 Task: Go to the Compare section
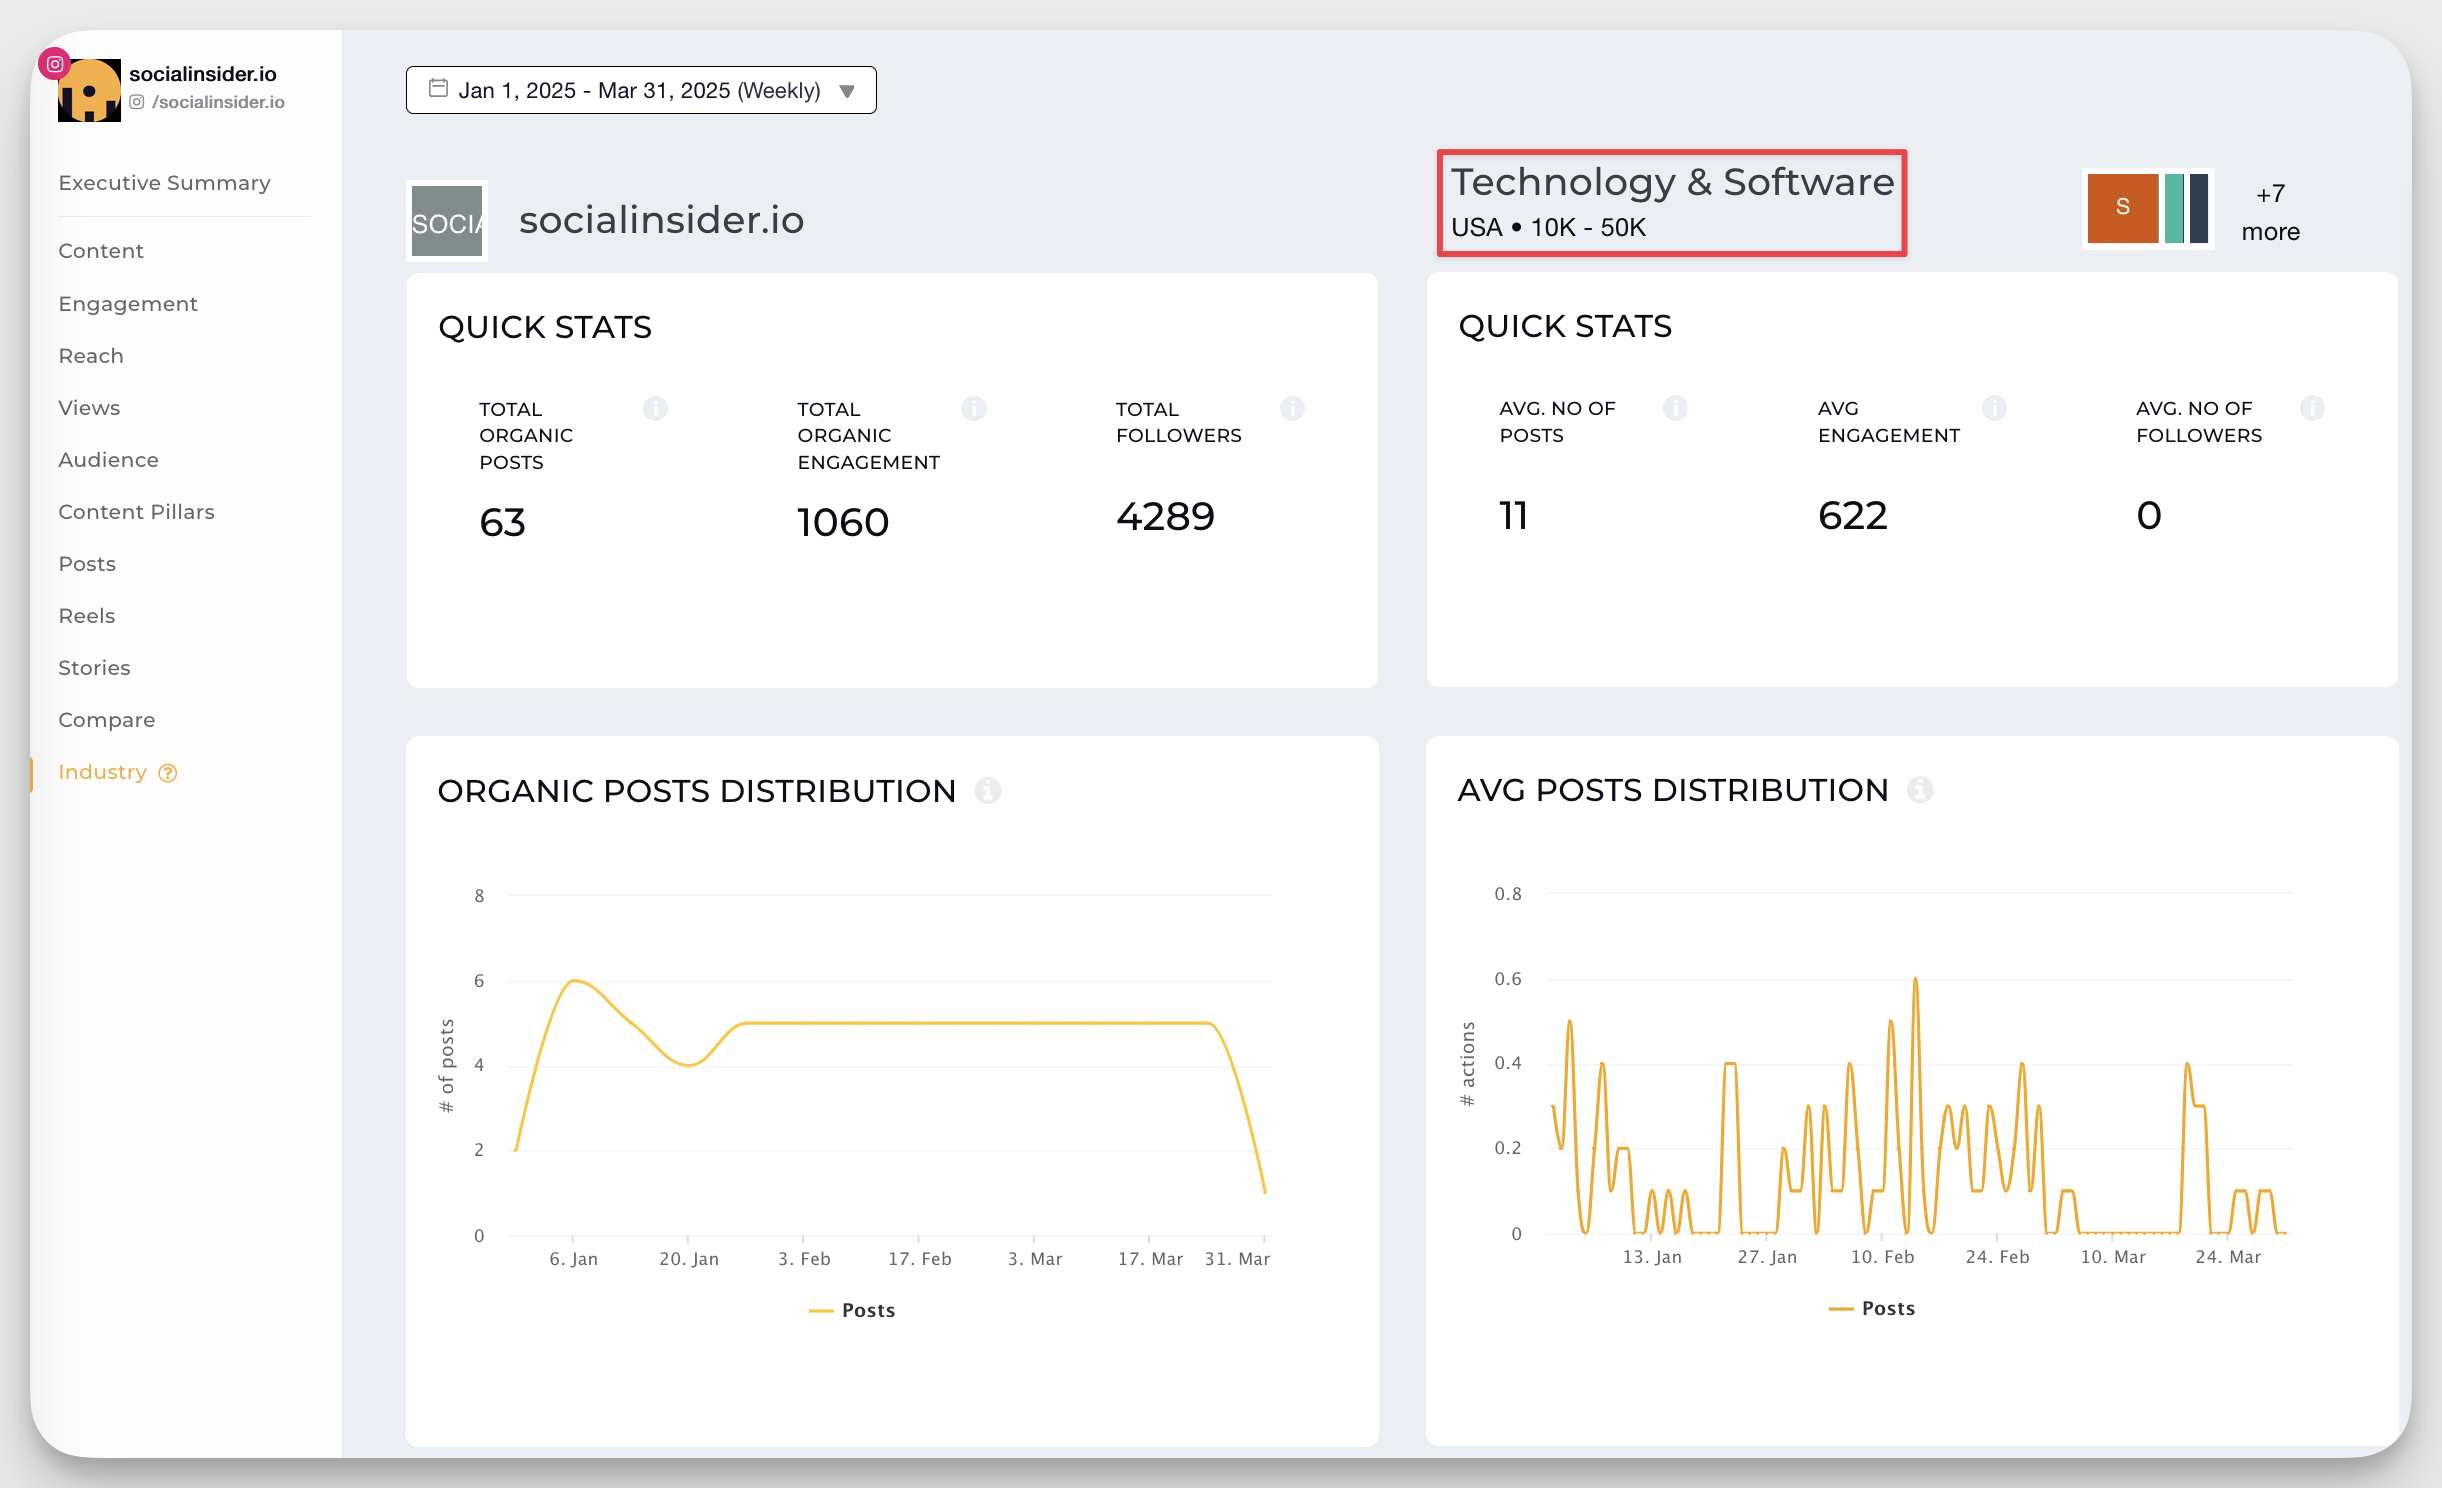click(x=107, y=720)
